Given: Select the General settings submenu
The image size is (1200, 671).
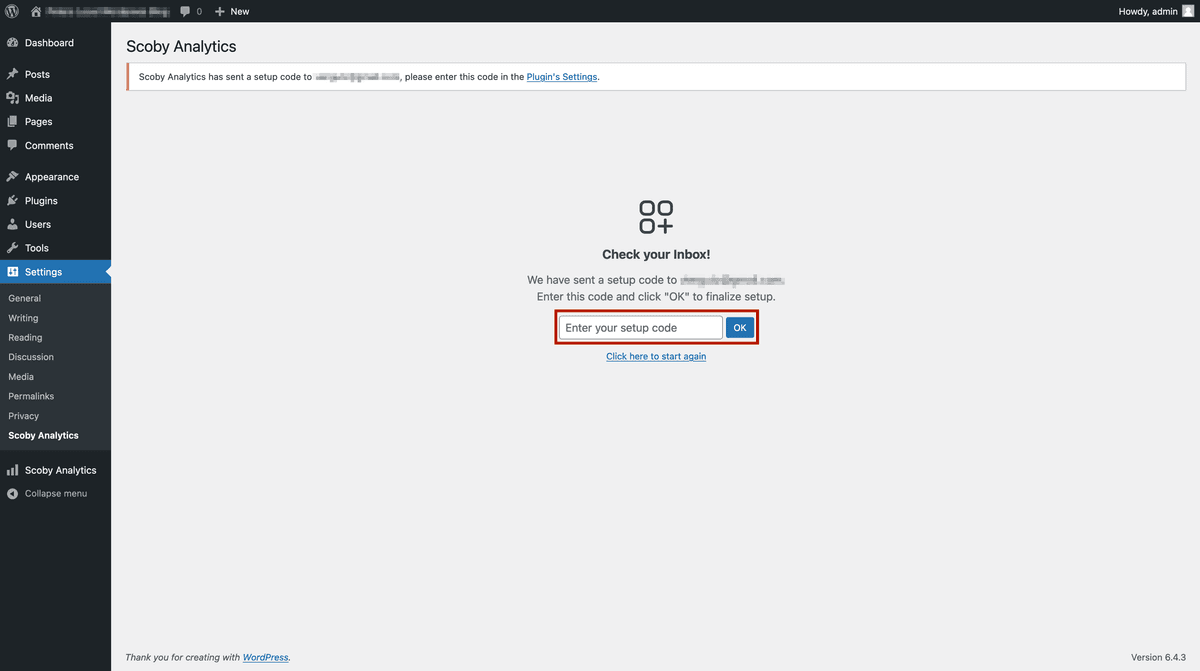Looking at the screenshot, I should click(25, 298).
